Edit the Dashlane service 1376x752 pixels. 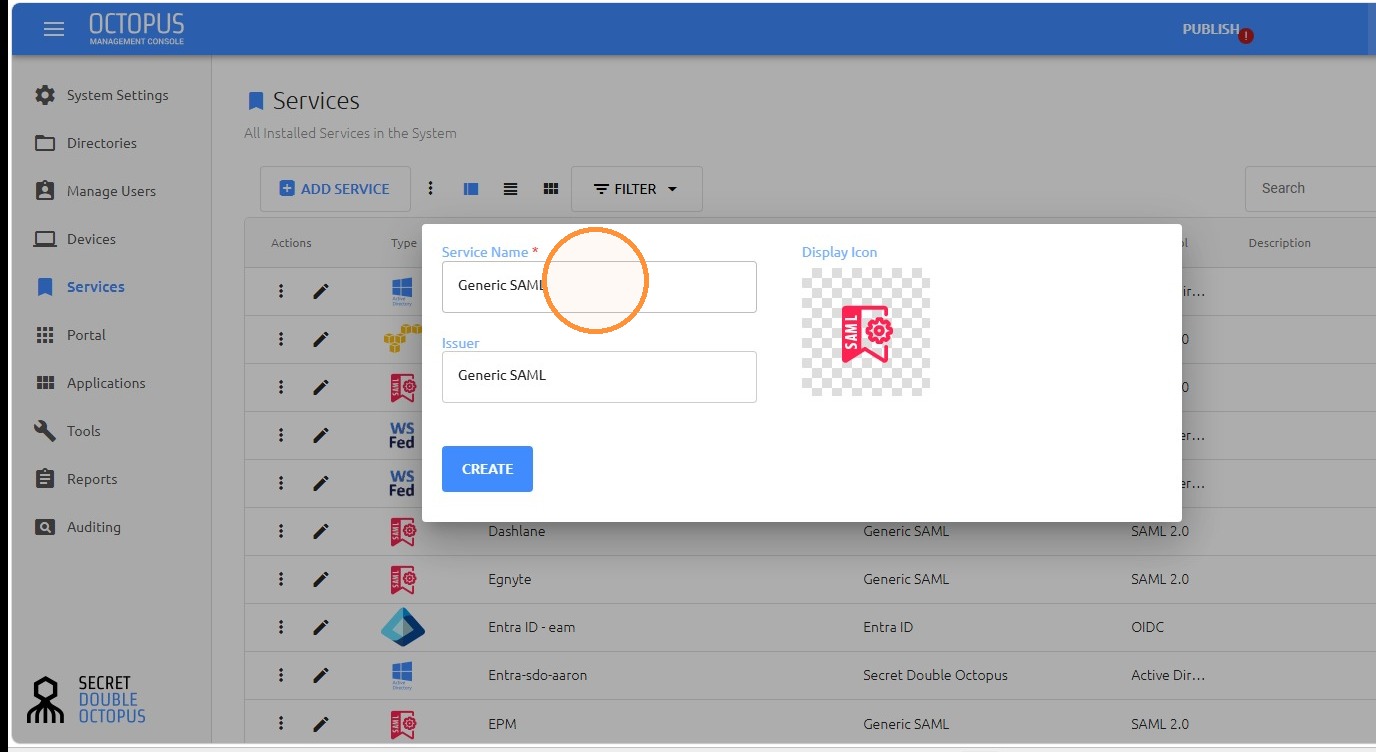[x=321, y=531]
